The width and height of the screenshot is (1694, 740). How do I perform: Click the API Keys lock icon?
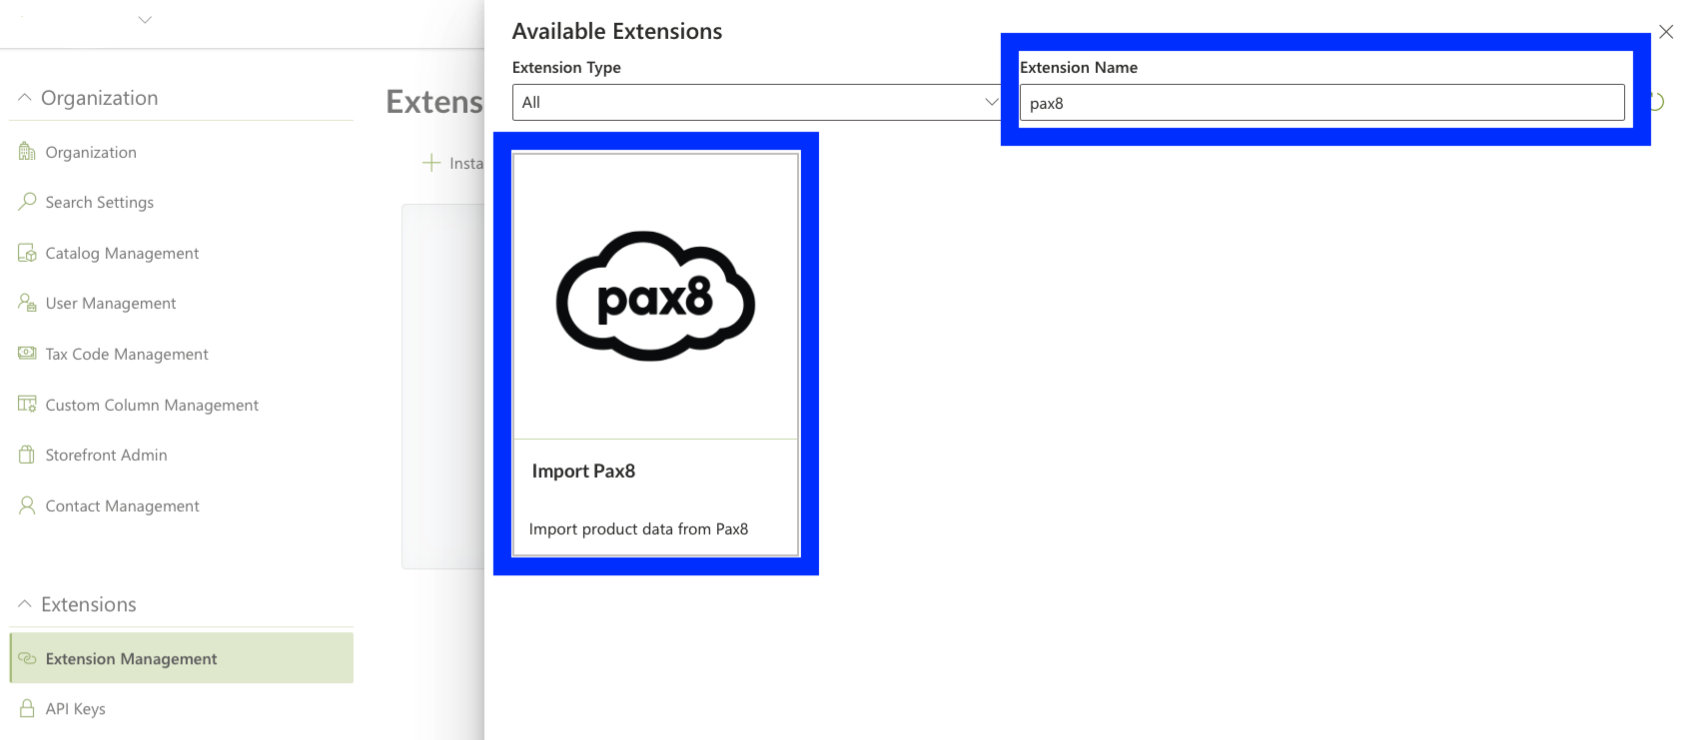27,708
